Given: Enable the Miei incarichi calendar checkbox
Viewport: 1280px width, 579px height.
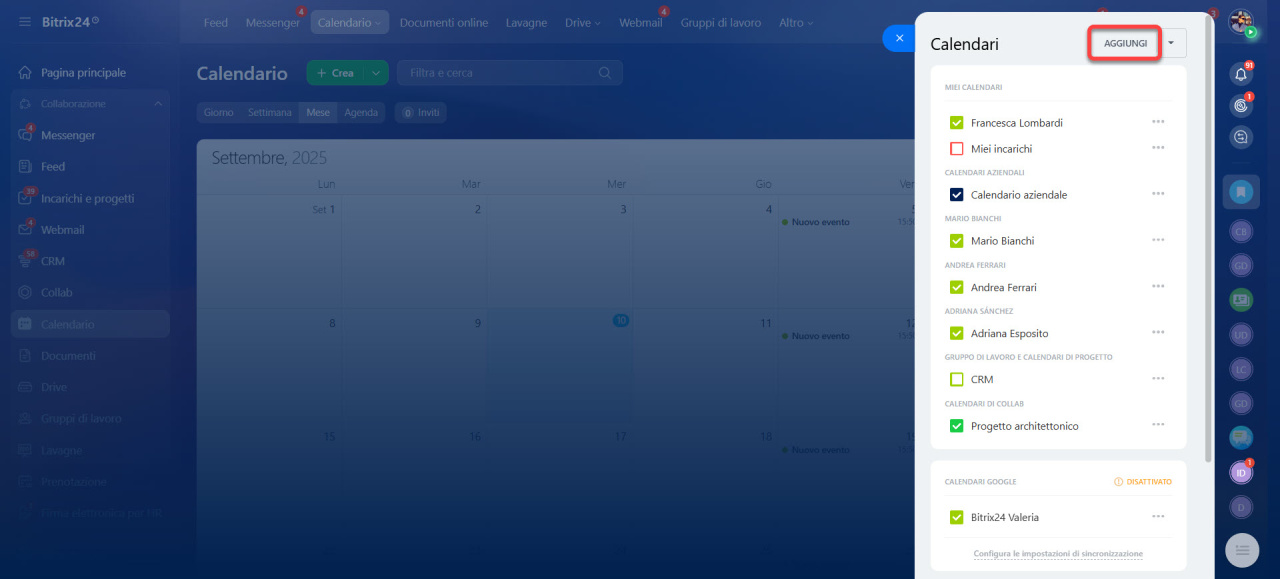Looking at the screenshot, I should click(957, 149).
